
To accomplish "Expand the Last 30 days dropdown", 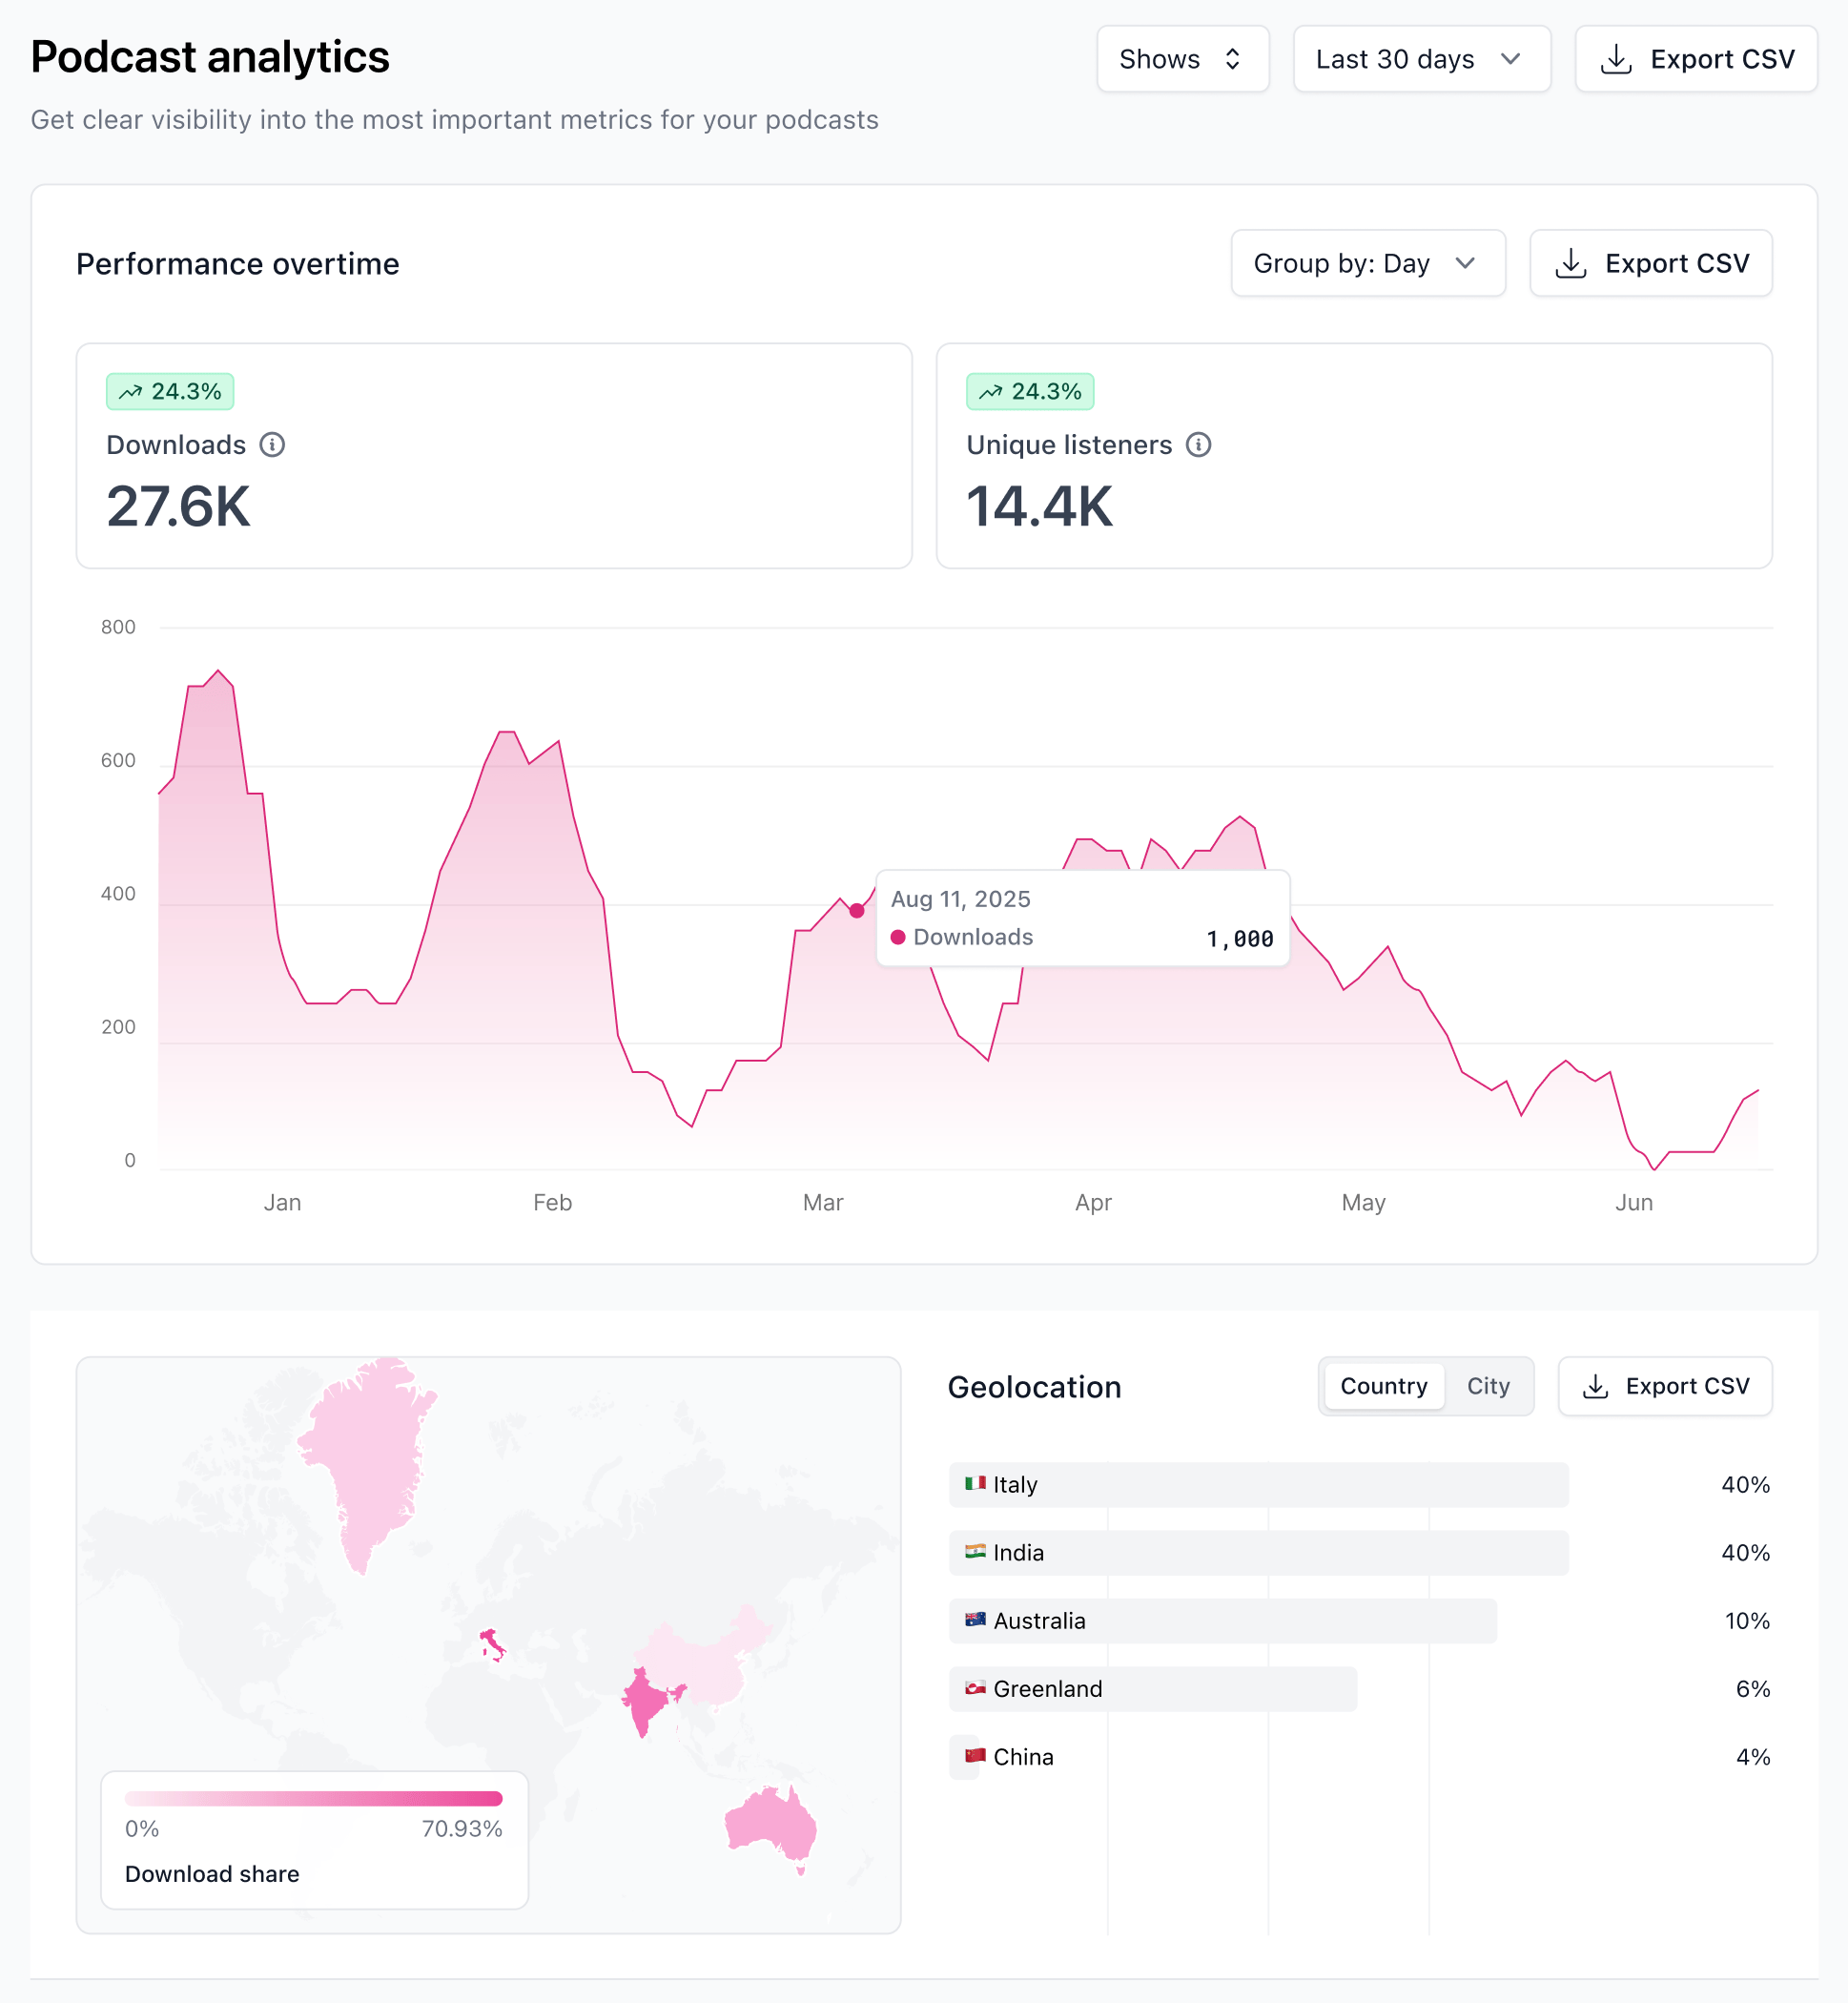I will pyautogui.click(x=1421, y=59).
